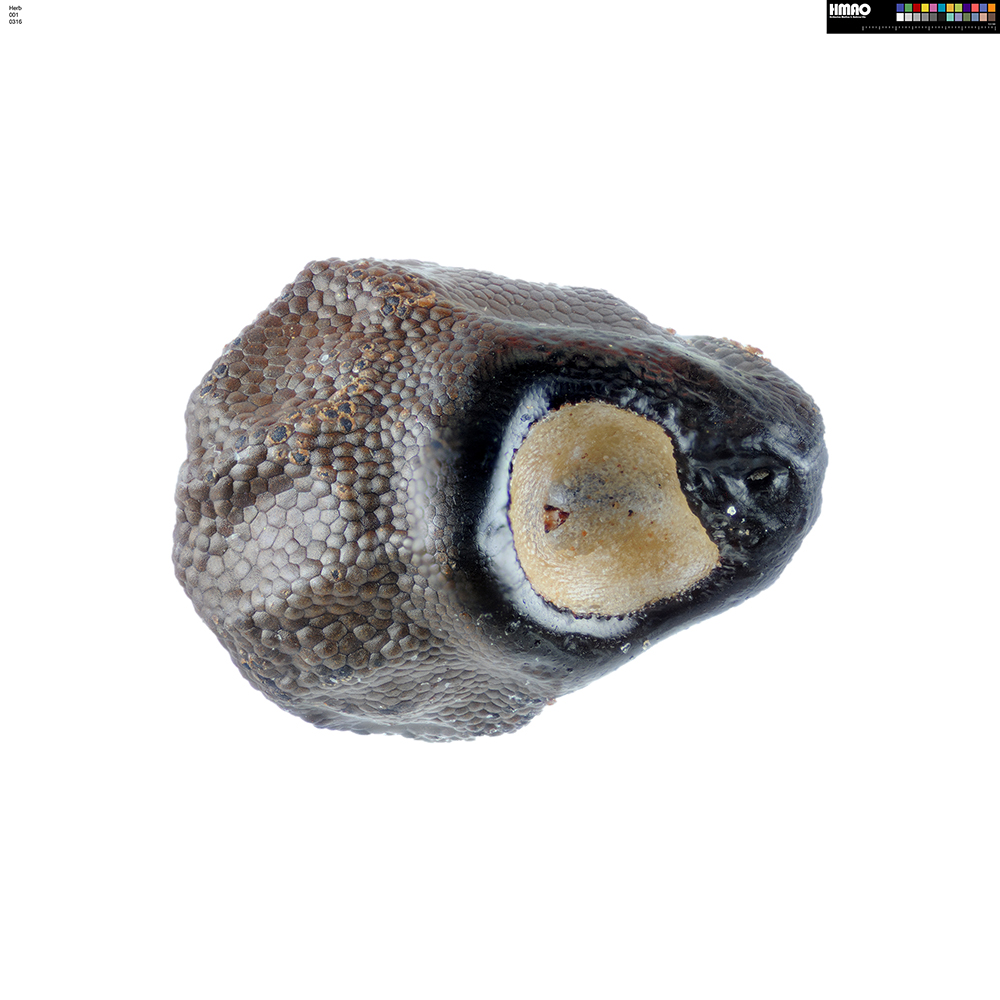Click the cyan color swatch
The height and width of the screenshot is (1000, 1000).
coord(942,8)
